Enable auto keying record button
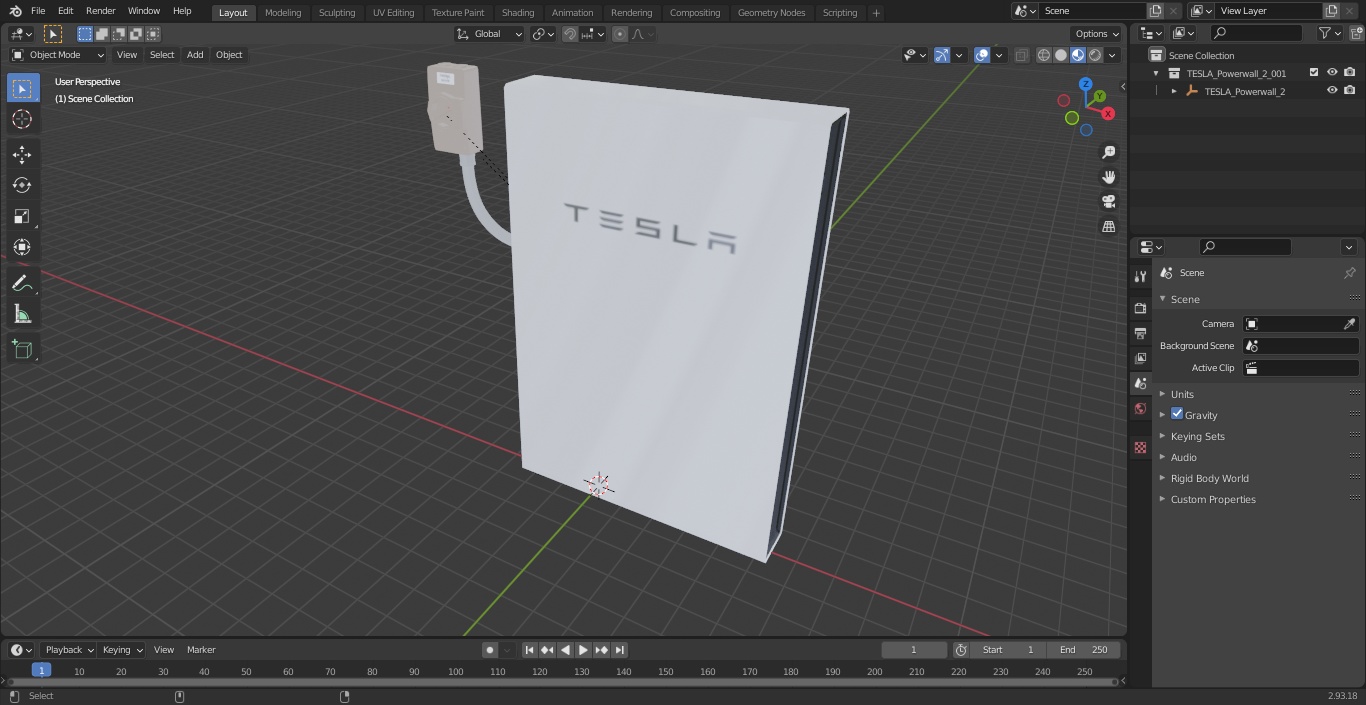The width and height of the screenshot is (1366, 705). [x=490, y=650]
